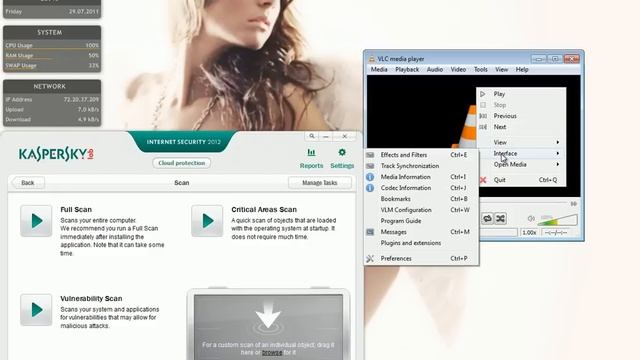Open the VLC Audio menu

pos(435,69)
